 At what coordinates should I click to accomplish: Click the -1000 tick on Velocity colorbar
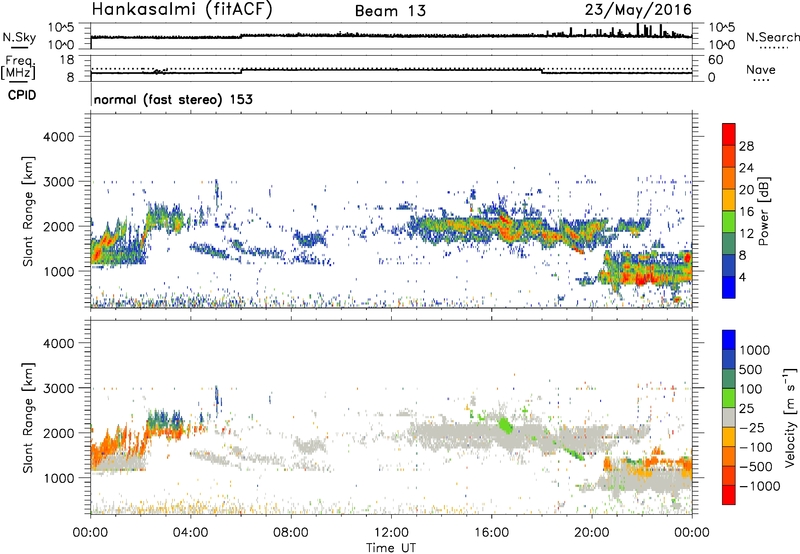(760, 486)
